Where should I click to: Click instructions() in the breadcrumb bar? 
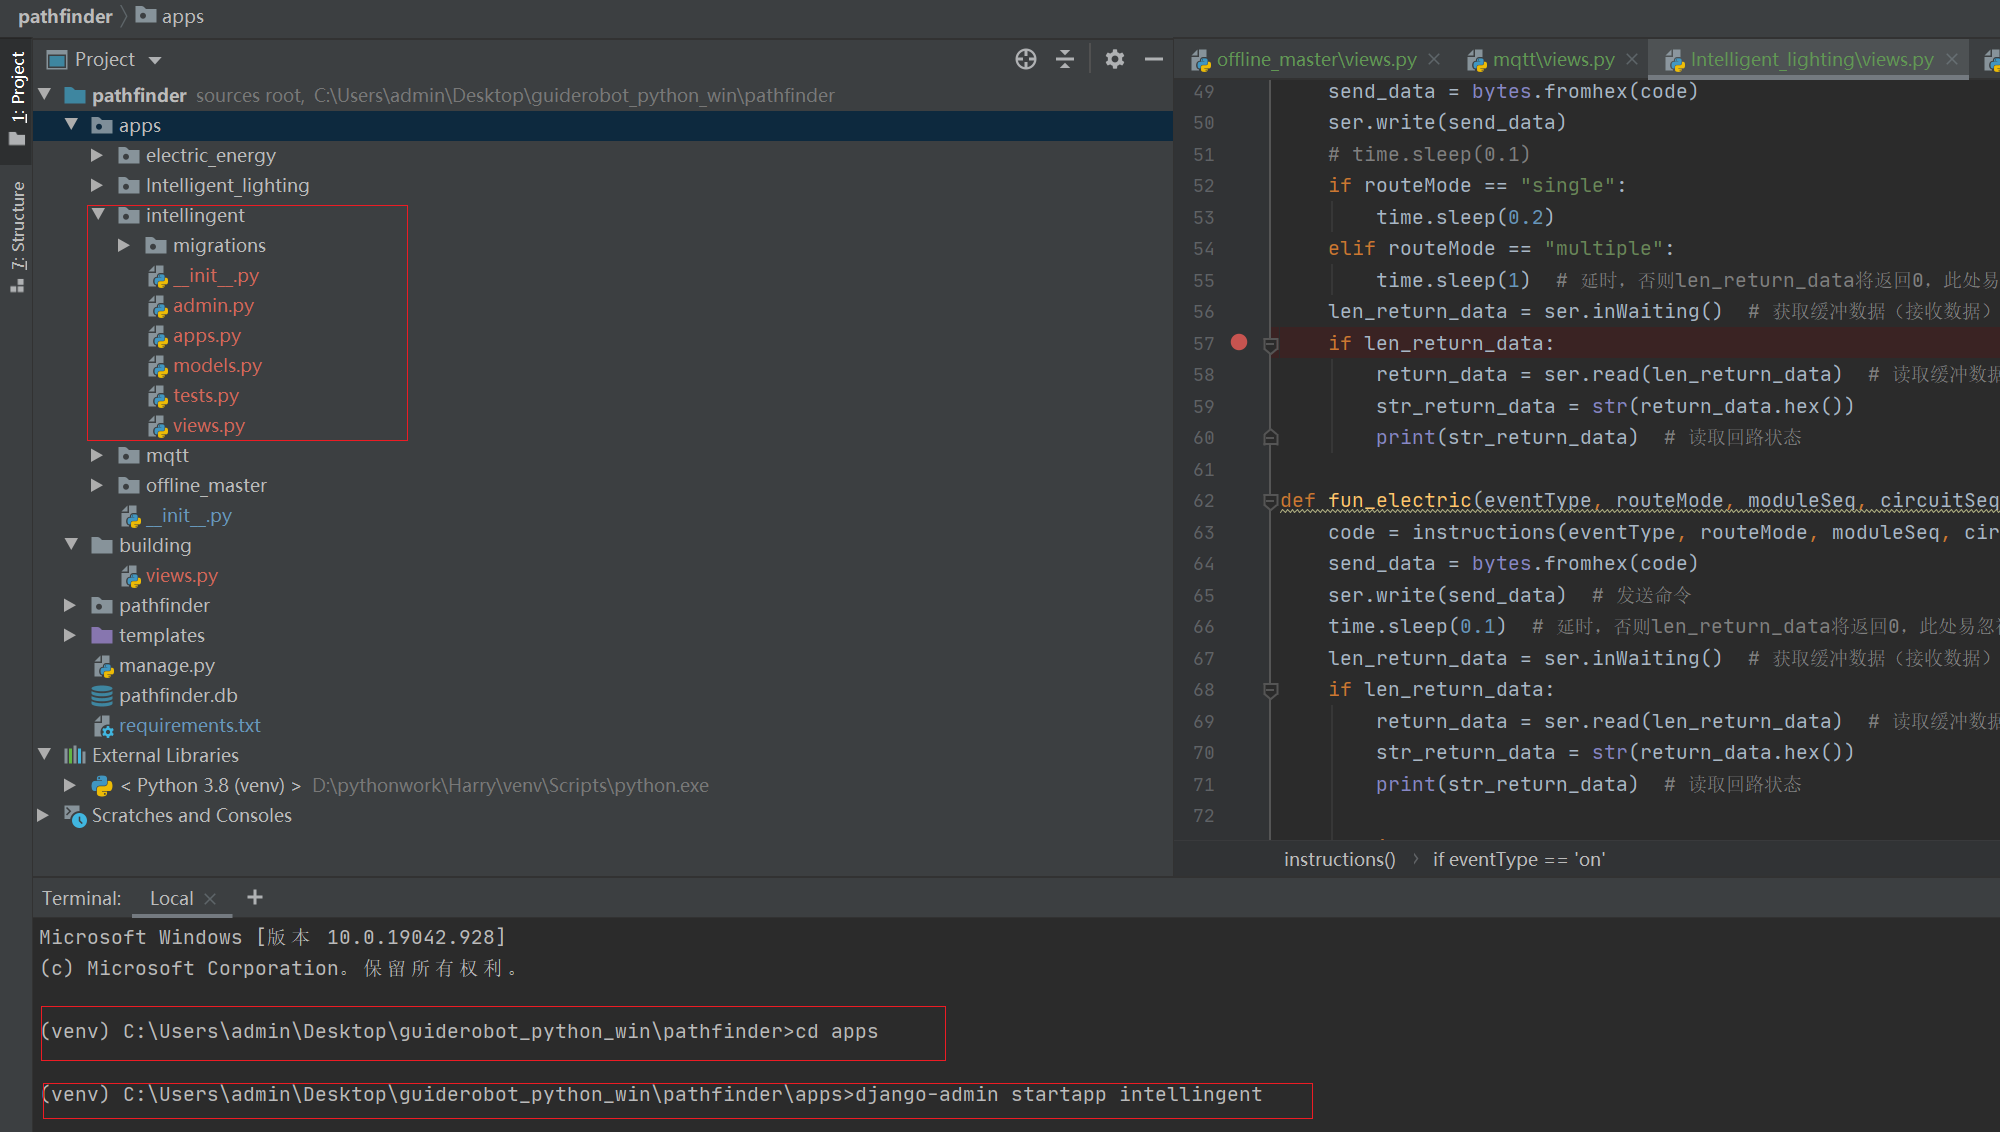1339,859
